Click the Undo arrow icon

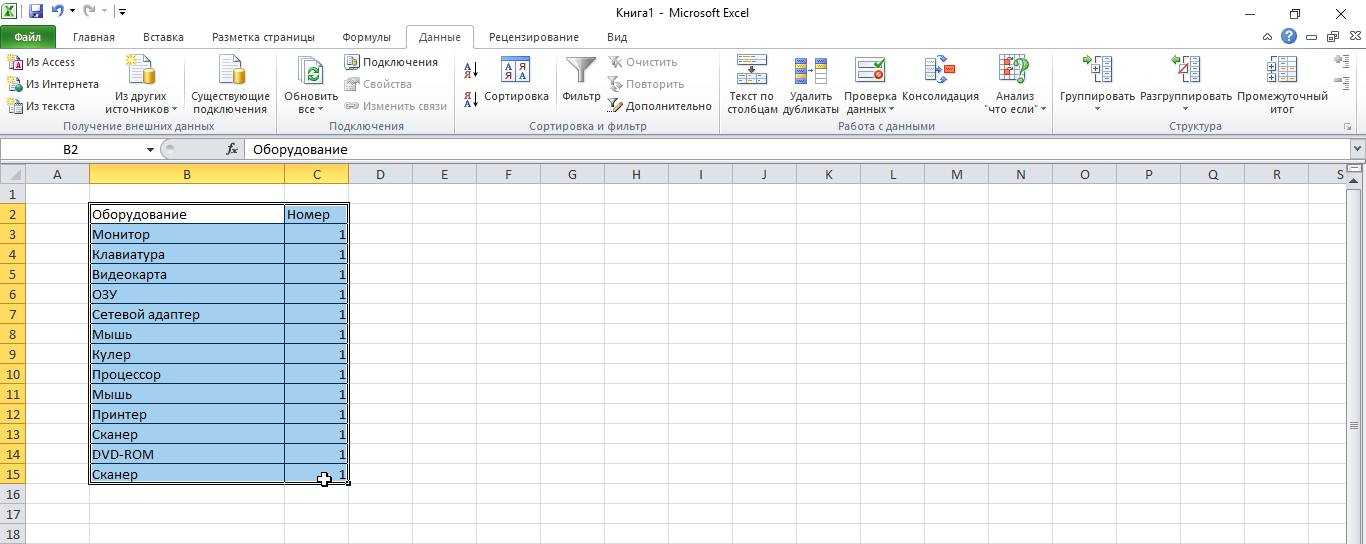tap(57, 12)
